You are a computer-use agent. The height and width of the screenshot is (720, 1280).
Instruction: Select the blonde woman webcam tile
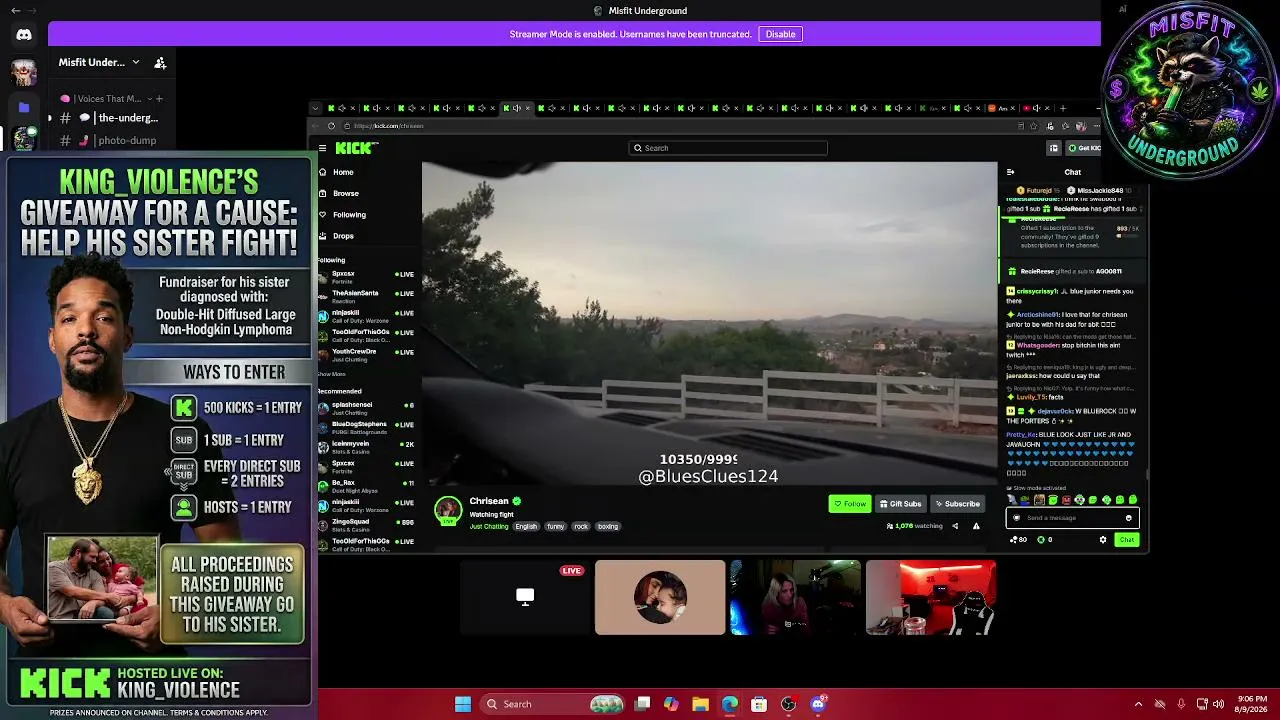click(795, 597)
